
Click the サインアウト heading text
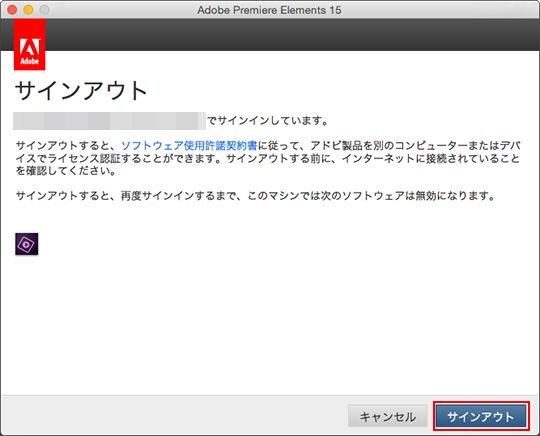(x=81, y=91)
